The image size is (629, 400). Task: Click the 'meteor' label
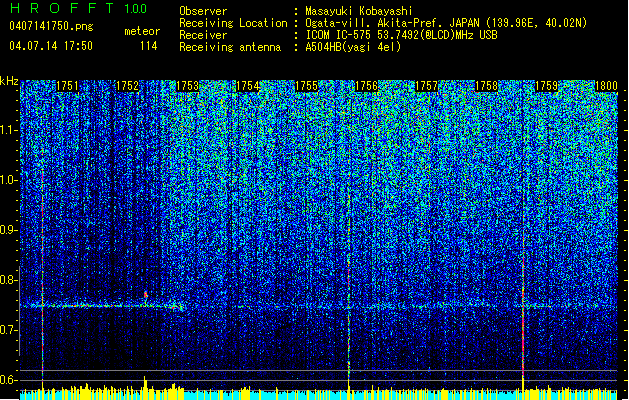(x=142, y=31)
